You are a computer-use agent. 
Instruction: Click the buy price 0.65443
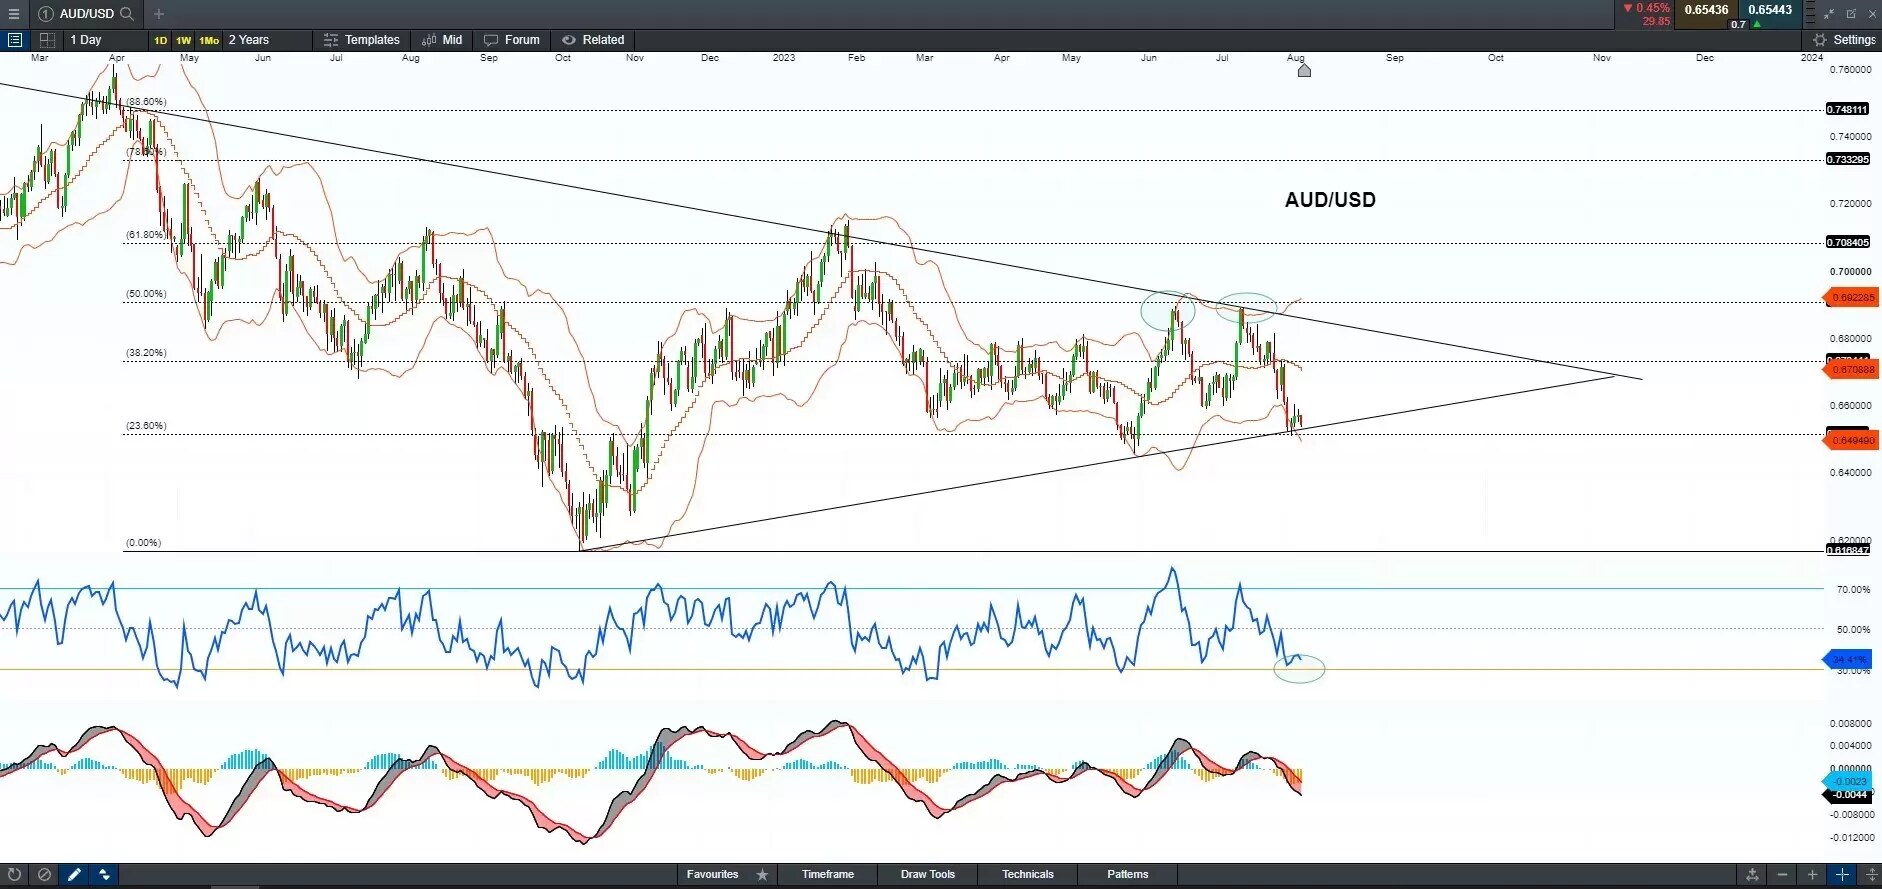click(x=1770, y=10)
